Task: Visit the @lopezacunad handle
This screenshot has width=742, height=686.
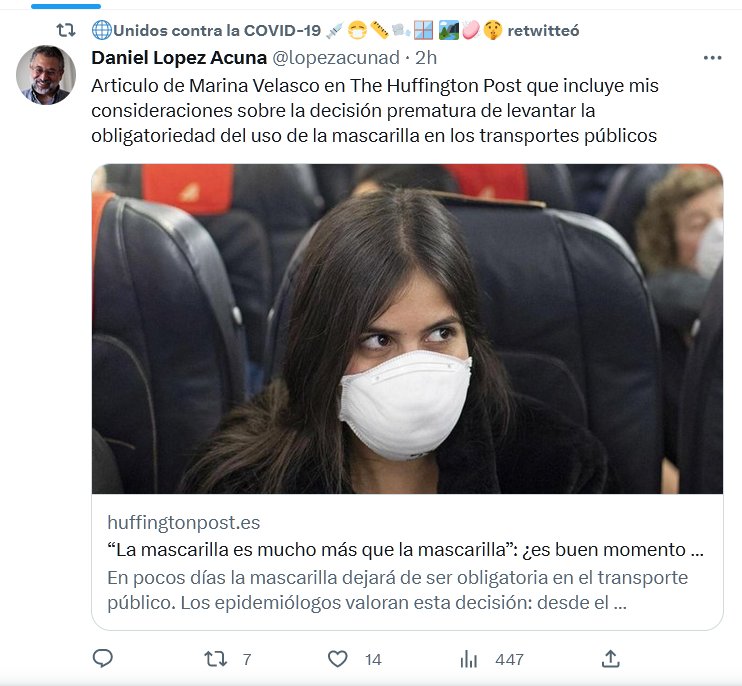Action: (x=336, y=58)
